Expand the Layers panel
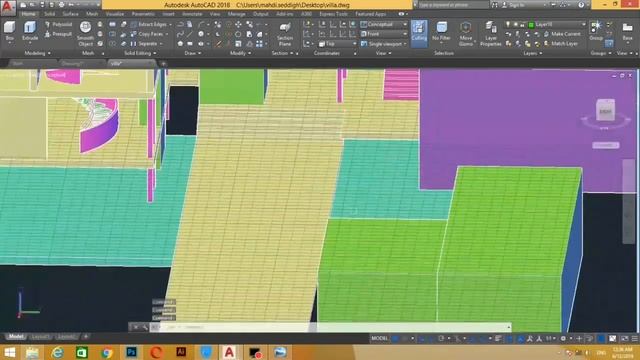Viewport: 640px width, 360px height. click(533, 53)
